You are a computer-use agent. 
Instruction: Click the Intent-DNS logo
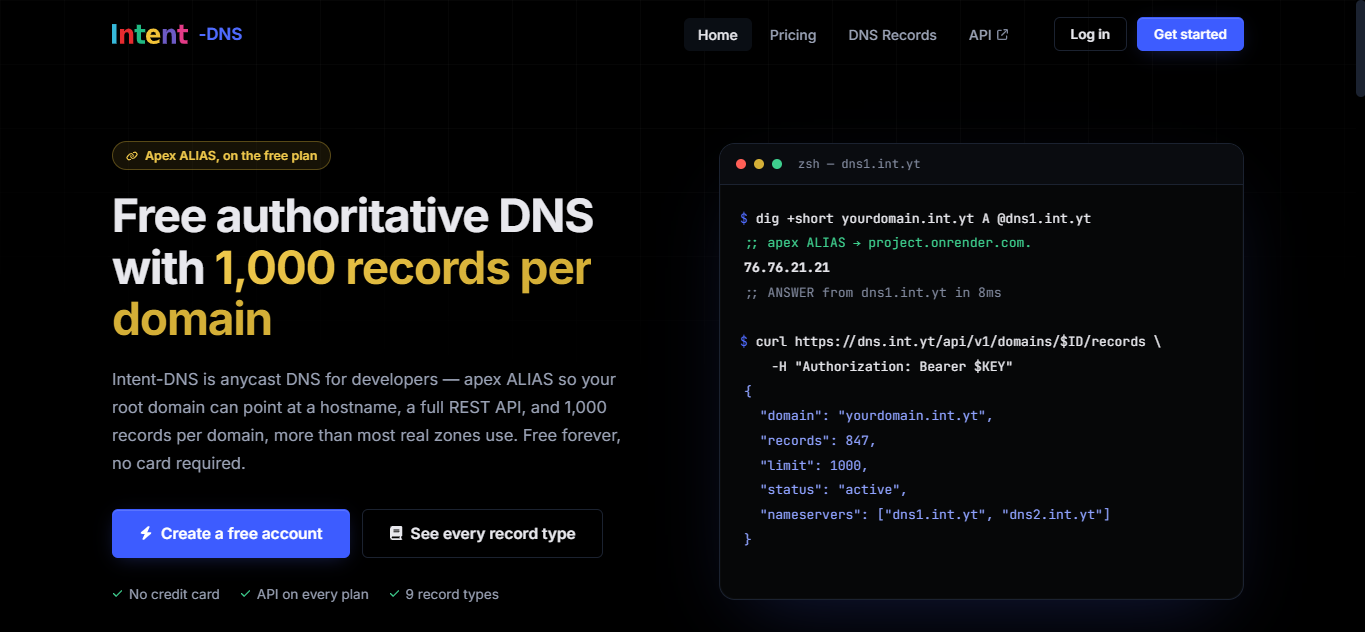(x=177, y=34)
